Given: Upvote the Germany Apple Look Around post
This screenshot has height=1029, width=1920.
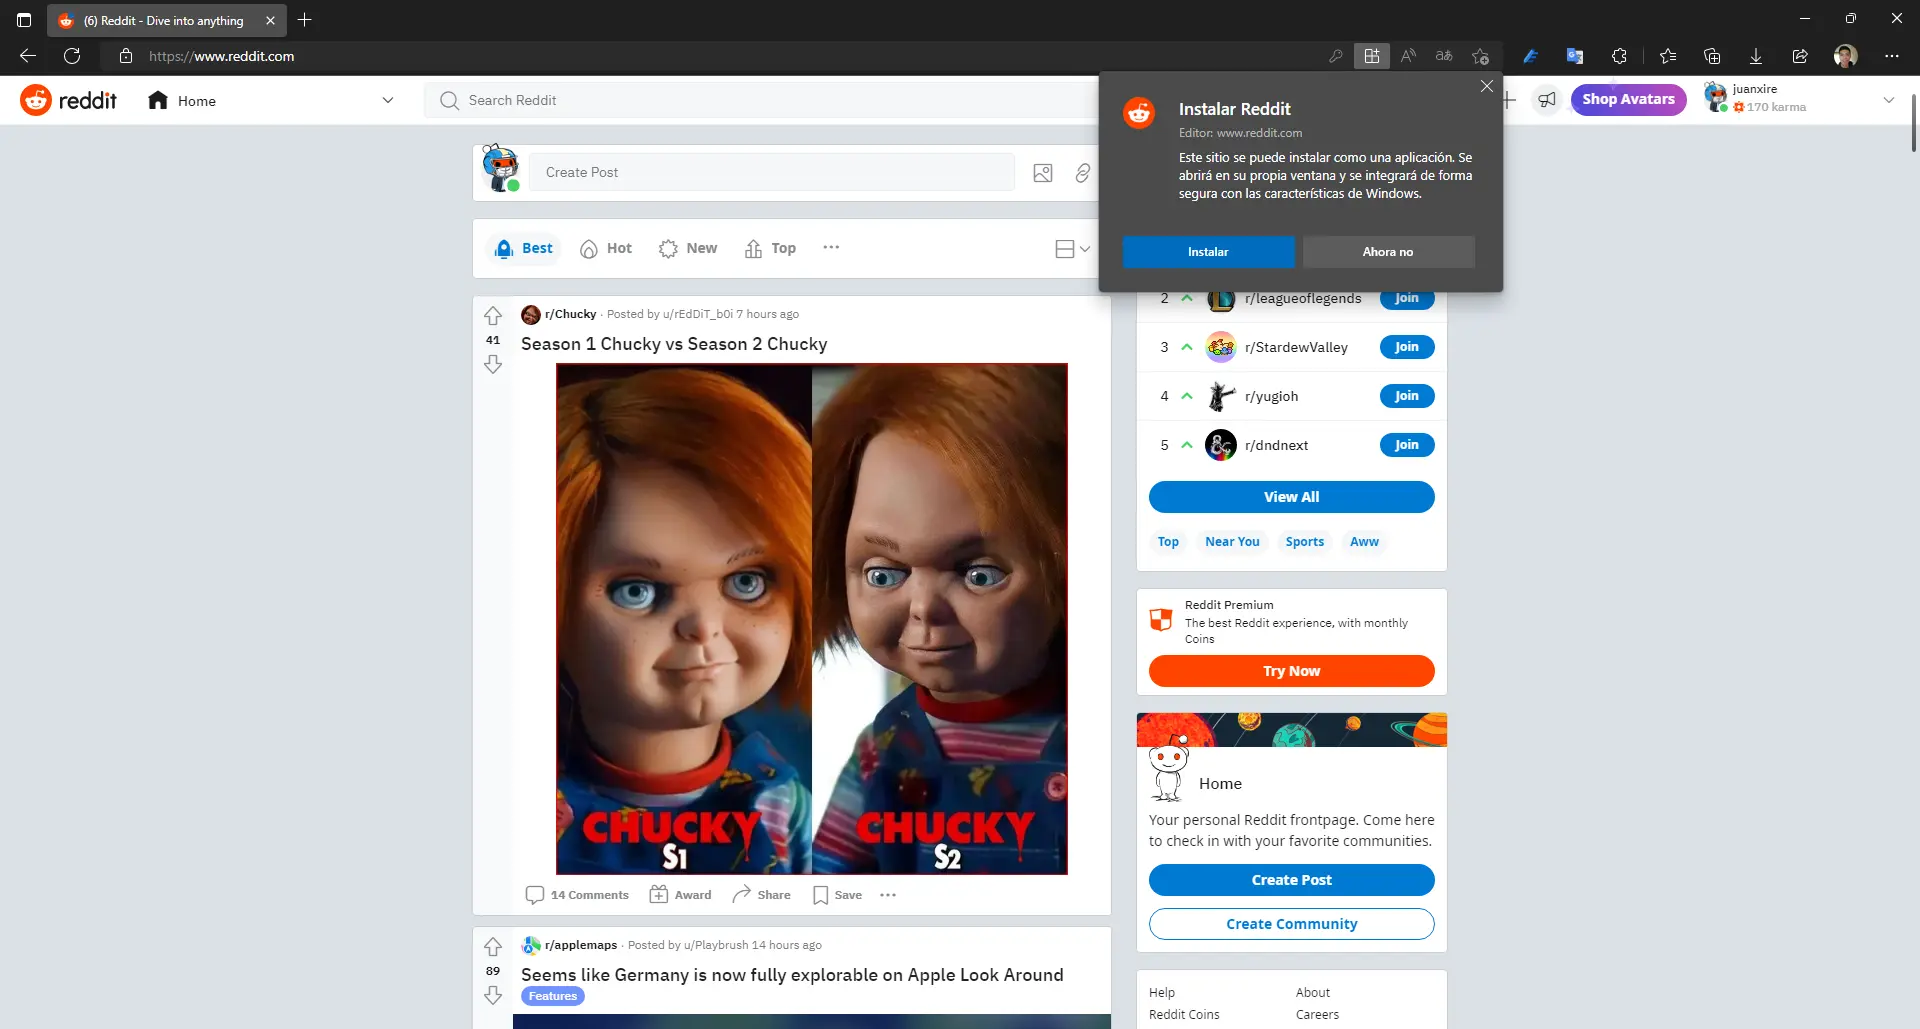Looking at the screenshot, I should tap(493, 947).
